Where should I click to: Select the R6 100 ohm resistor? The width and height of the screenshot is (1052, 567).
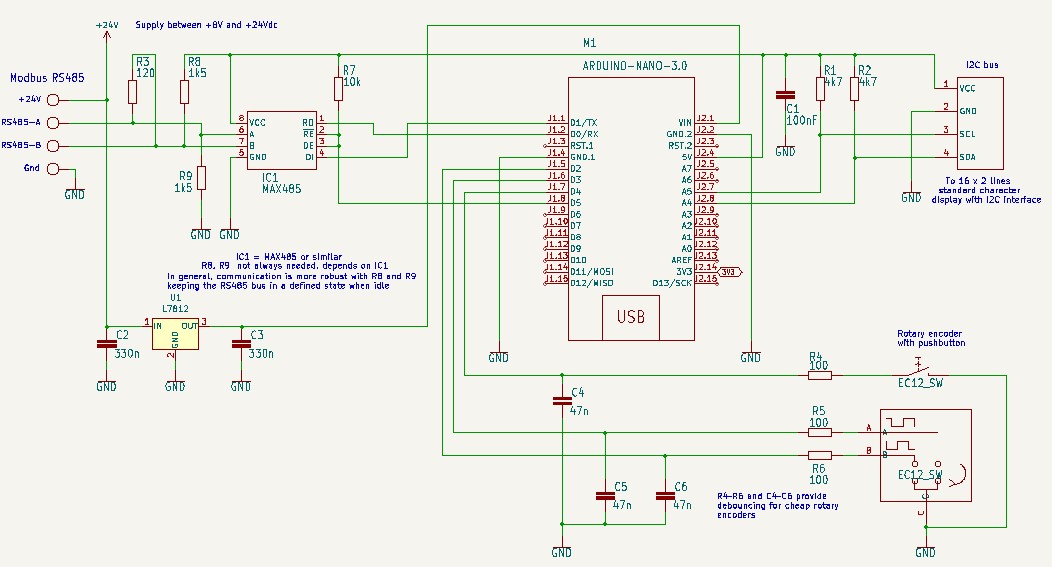tap(819, 455)
